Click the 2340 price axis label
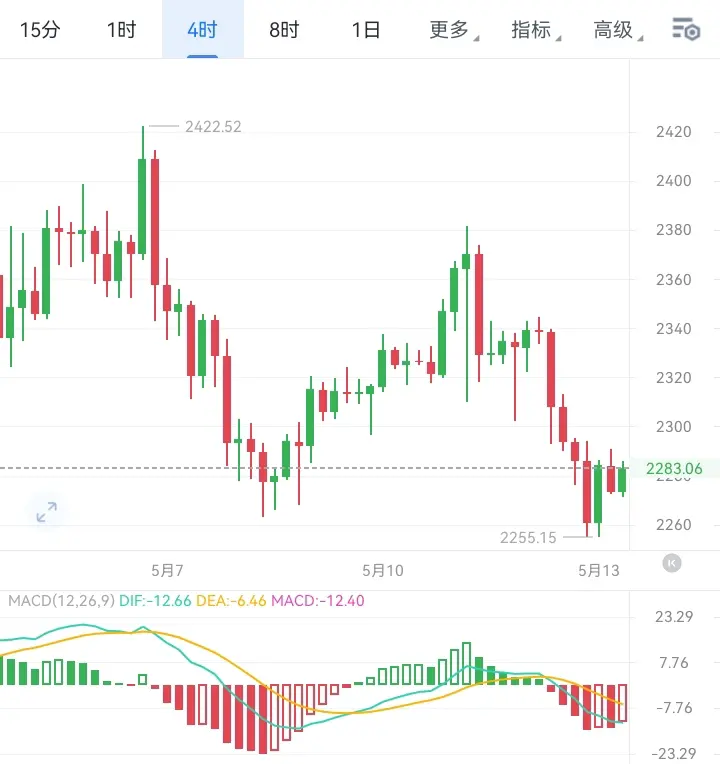 tap(674, 329)
